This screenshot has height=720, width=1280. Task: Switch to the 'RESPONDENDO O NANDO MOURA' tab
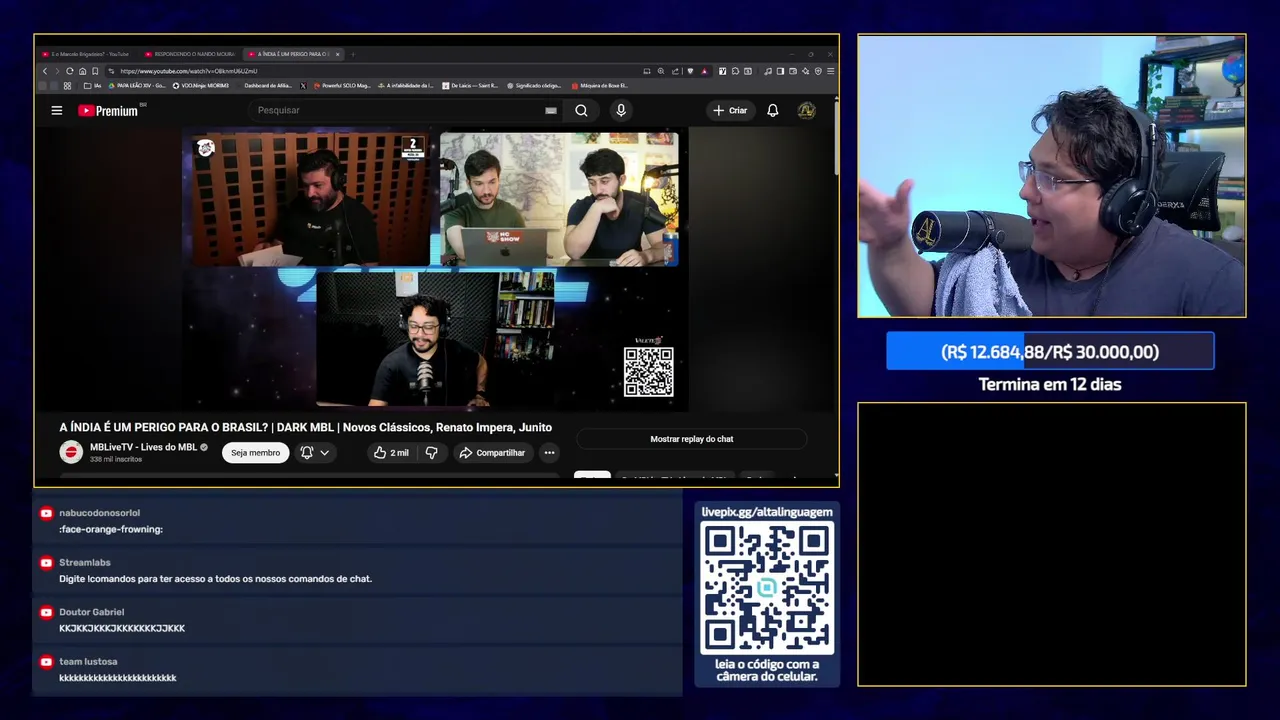(x=190, y=54)
